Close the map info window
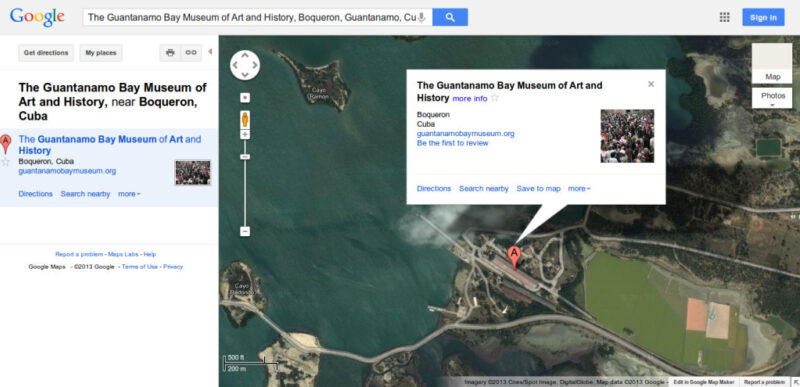 point(651,84)
